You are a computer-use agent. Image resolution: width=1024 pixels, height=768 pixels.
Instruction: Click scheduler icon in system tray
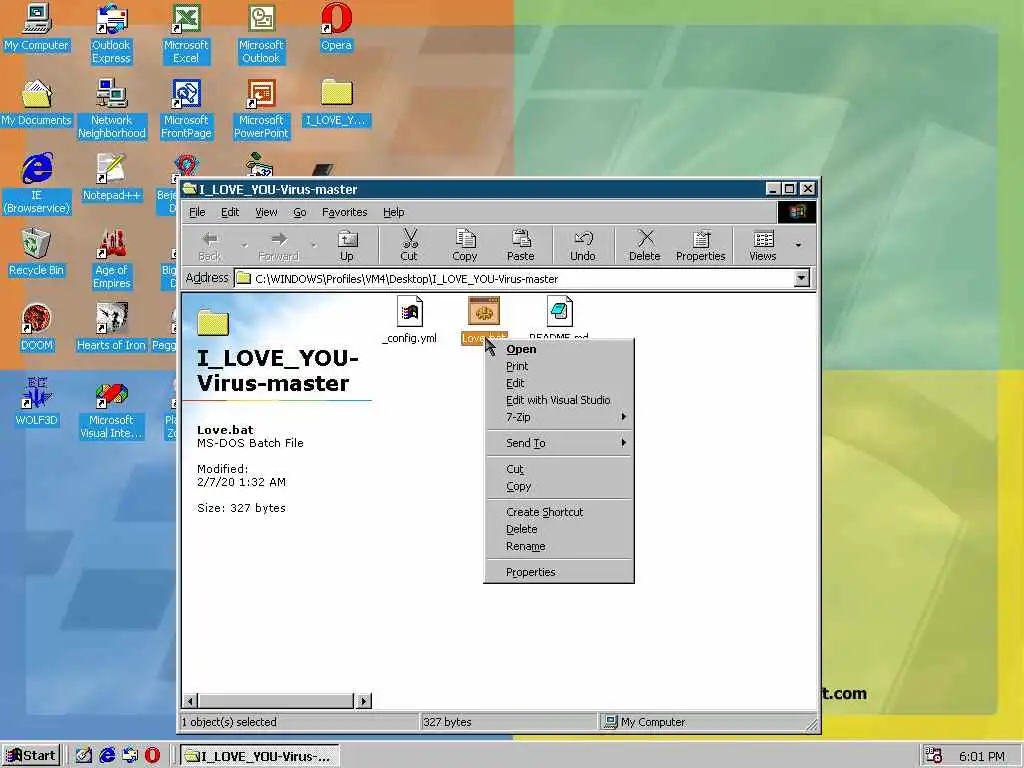point(934,756)
